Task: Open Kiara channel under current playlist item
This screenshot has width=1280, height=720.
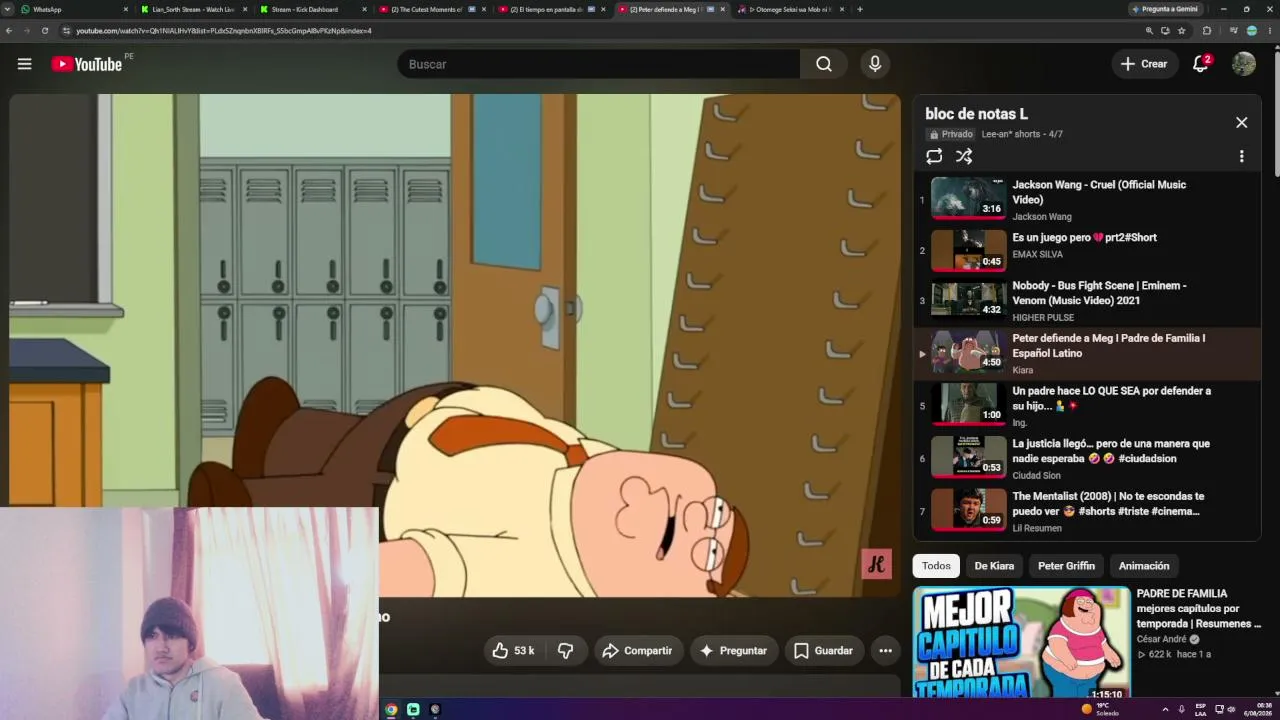Action: tap(1022, 370)
